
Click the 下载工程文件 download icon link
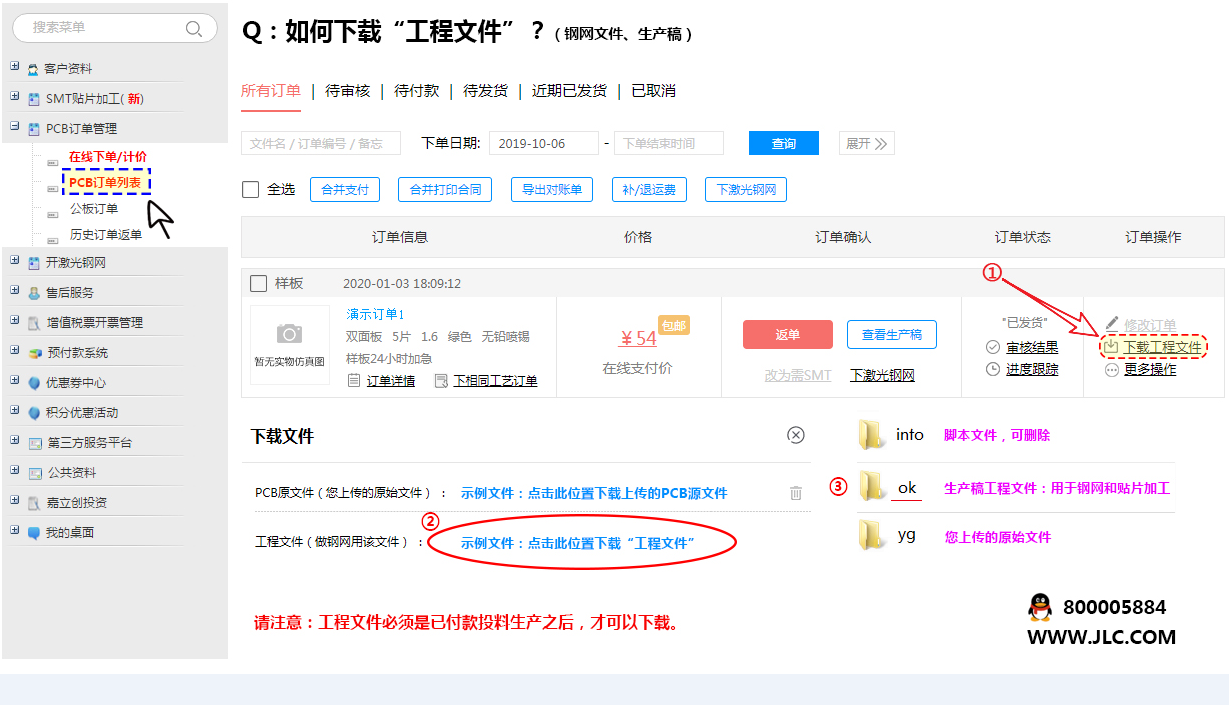click(x=1152, y=347)
